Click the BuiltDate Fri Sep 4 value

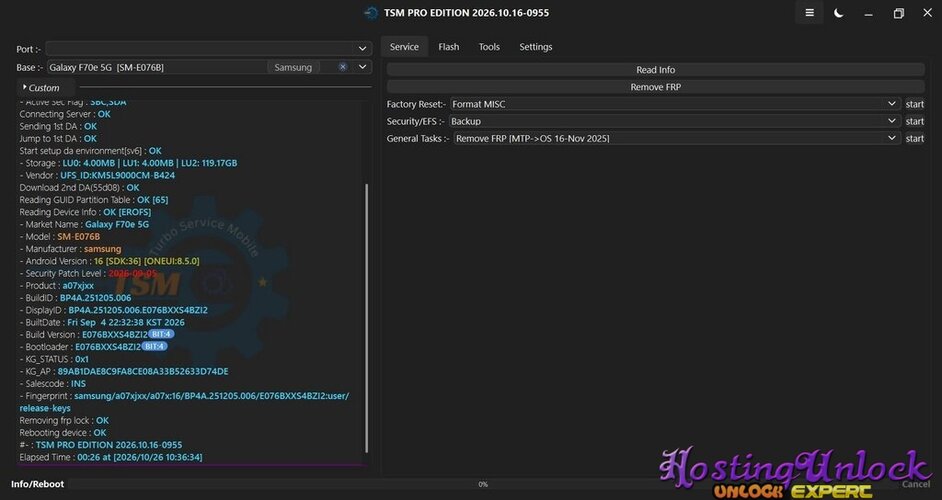(126, 322)
